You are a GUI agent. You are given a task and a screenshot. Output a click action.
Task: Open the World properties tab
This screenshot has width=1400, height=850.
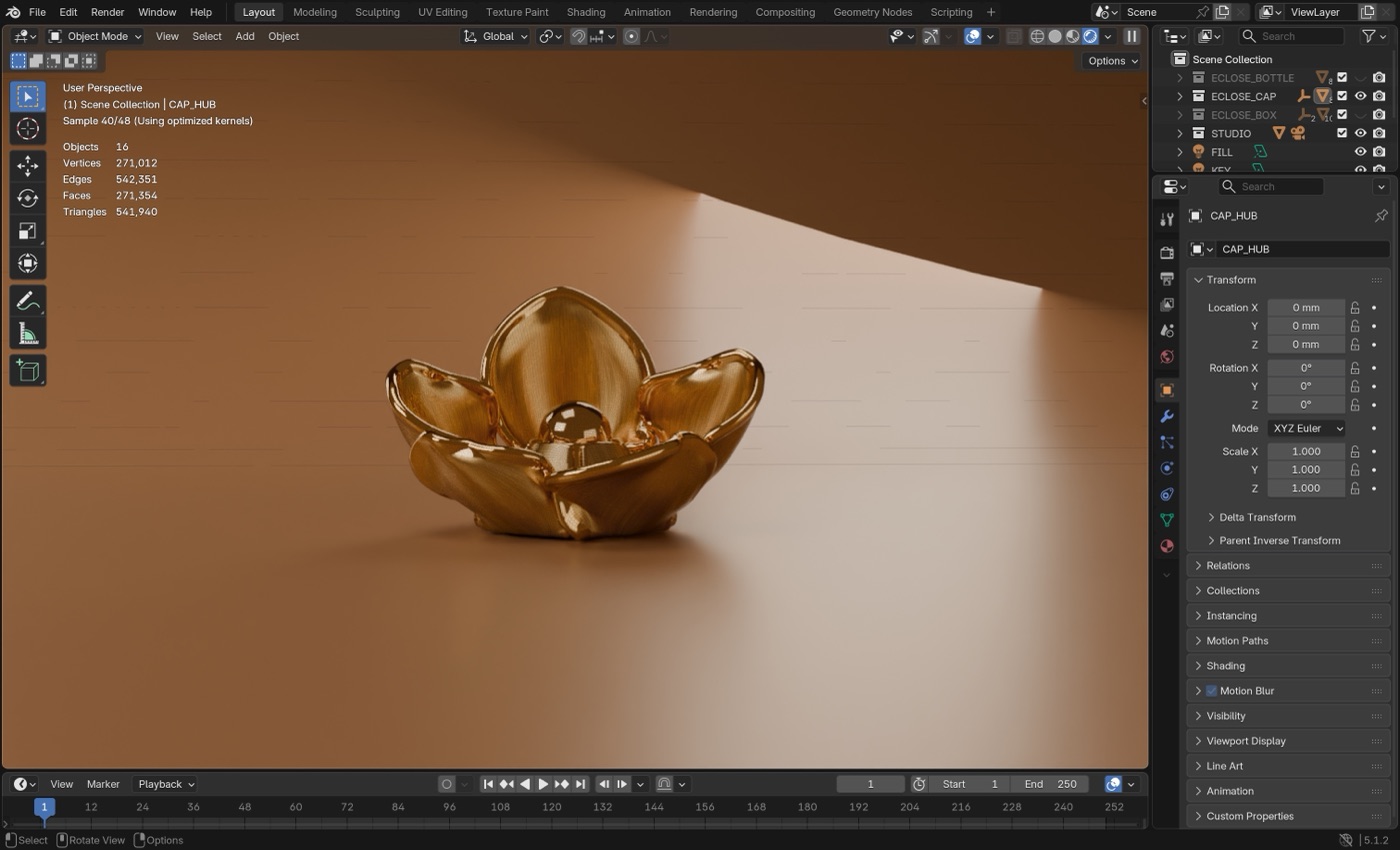pyautogui.click(x=1166, y=357)
